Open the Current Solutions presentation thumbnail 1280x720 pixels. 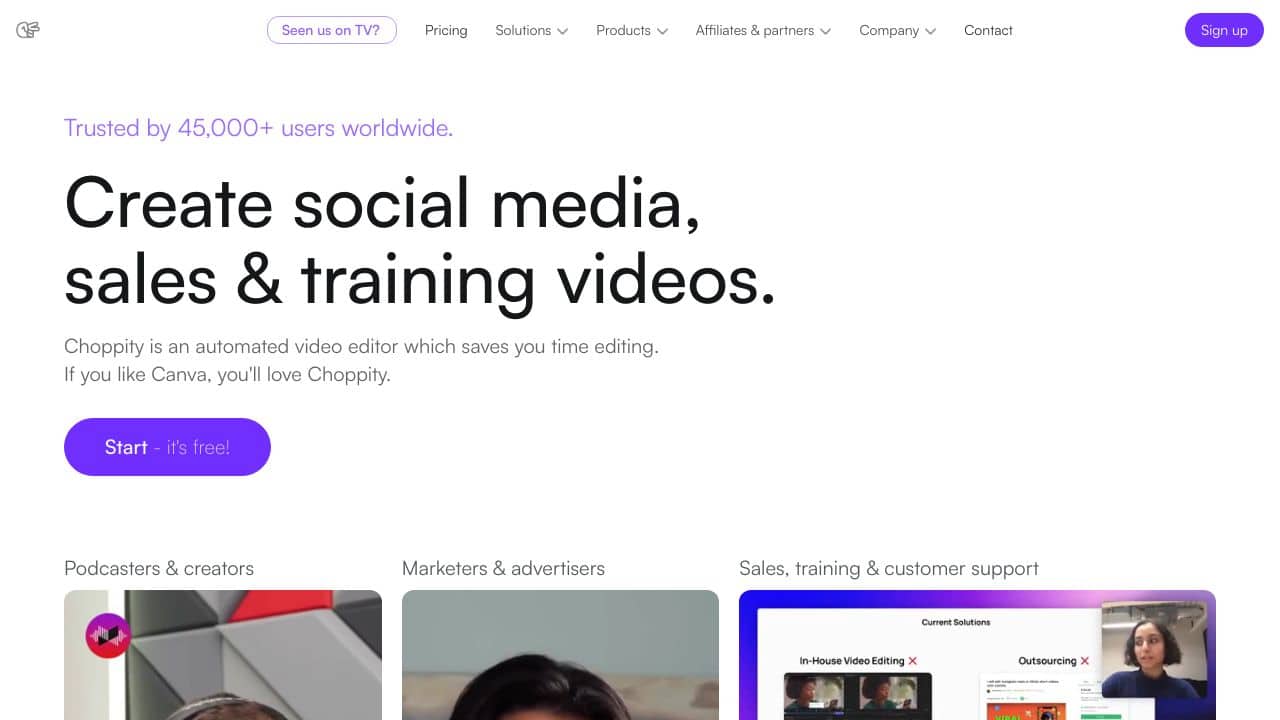click(x=977, y=655)
